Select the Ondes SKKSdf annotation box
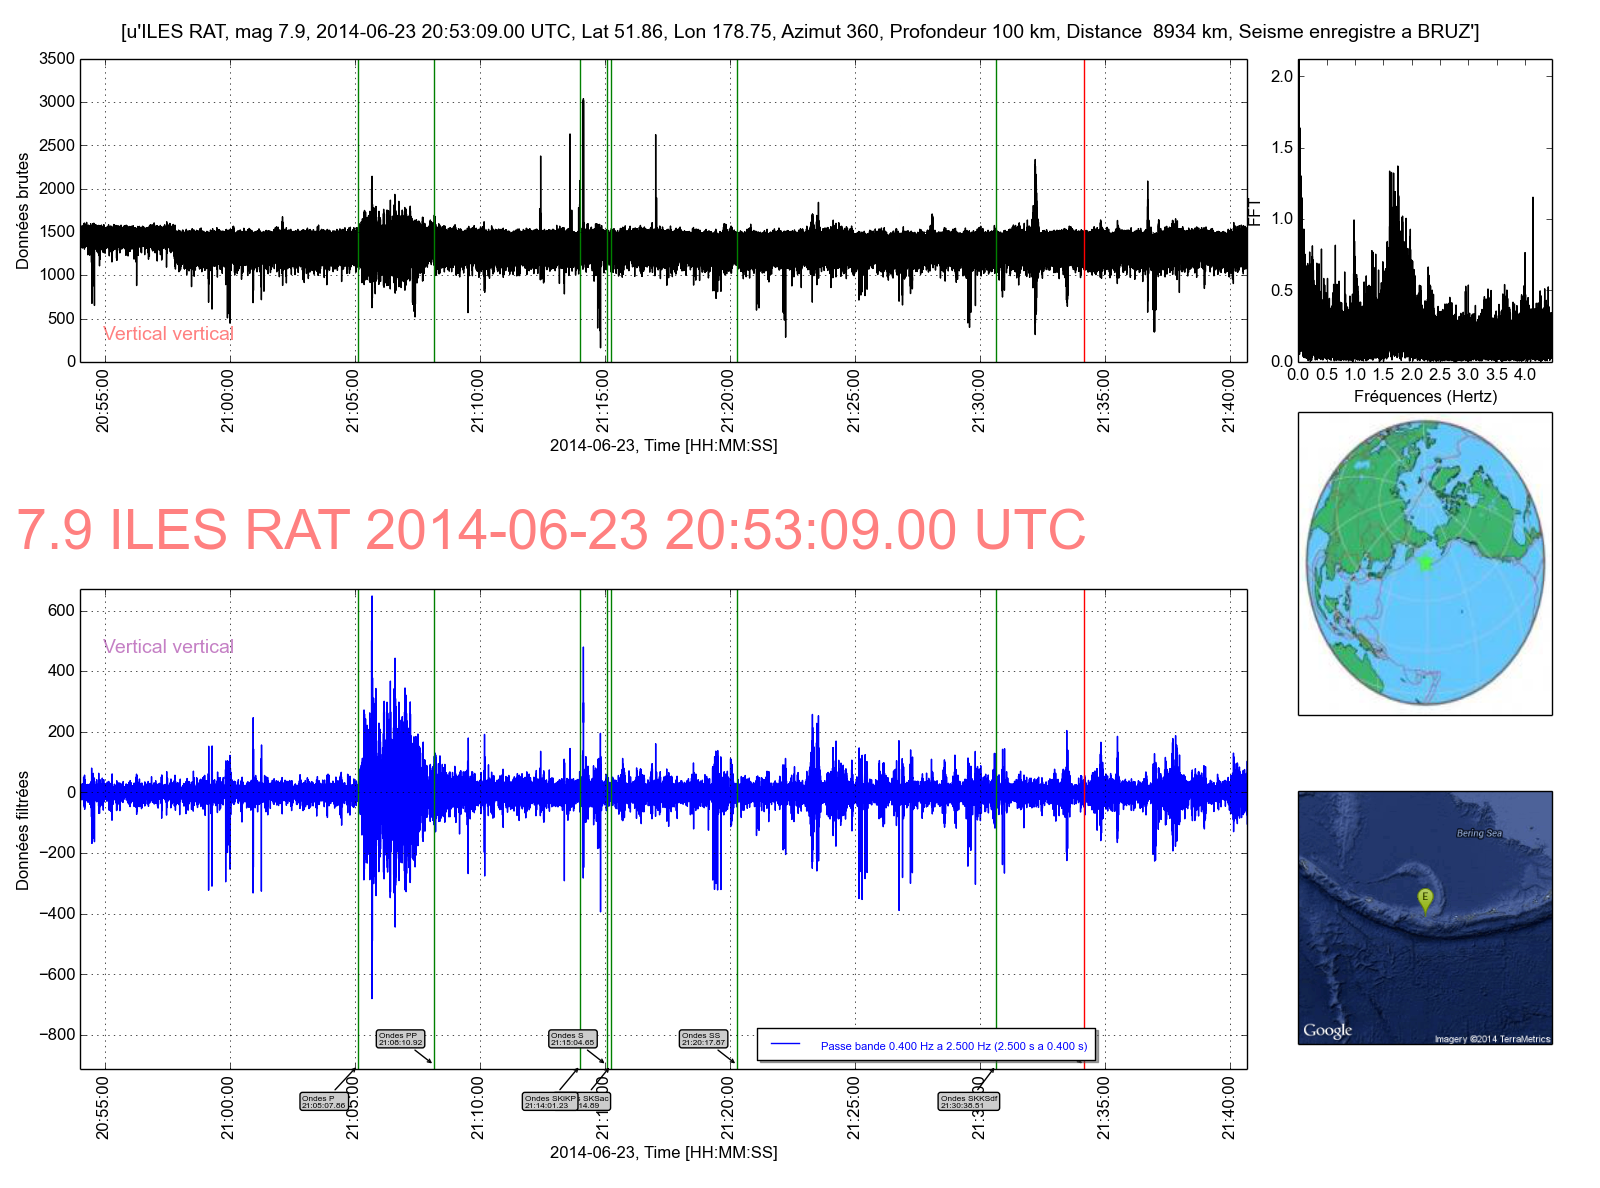The width and height of the screenshot is (1600, 1188). [x=968, y=1102]
